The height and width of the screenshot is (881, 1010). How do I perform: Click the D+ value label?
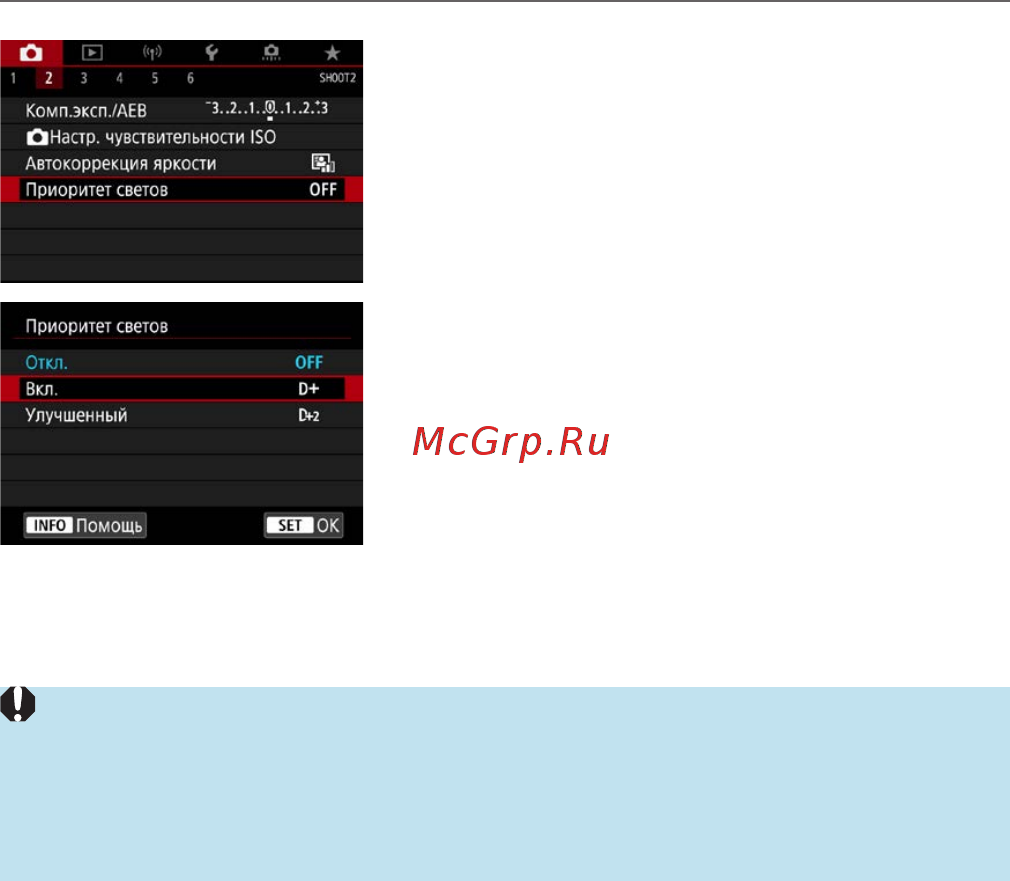[x=309, y=388]
